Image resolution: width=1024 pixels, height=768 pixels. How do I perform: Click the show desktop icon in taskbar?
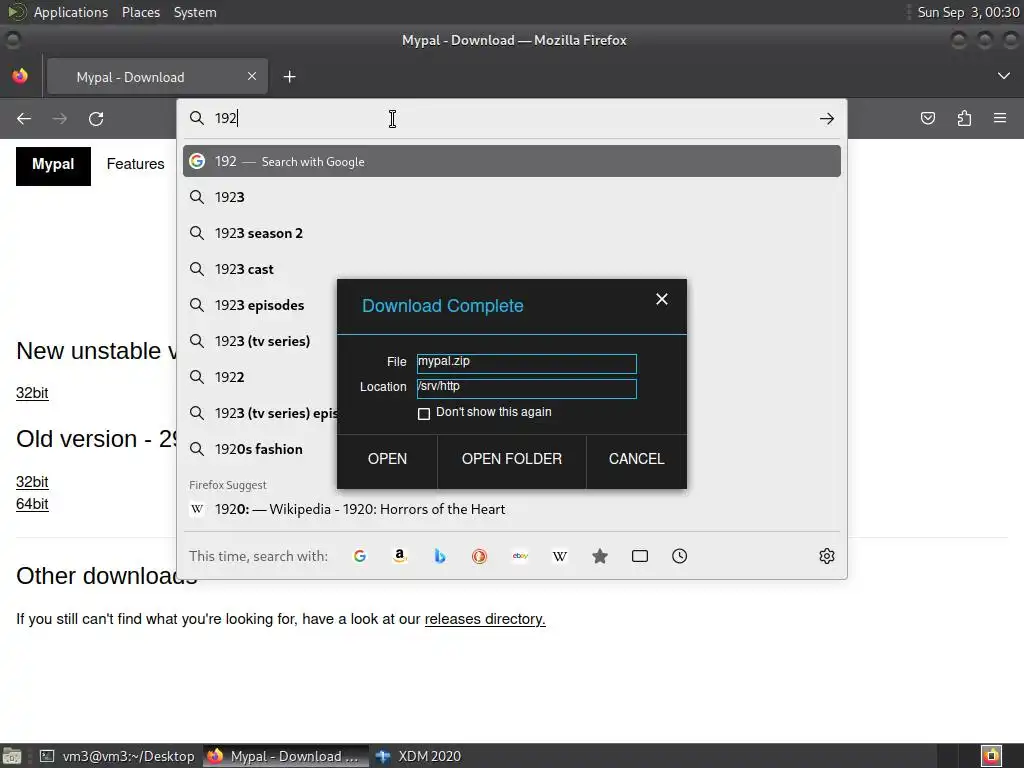(x=12, y=756)
